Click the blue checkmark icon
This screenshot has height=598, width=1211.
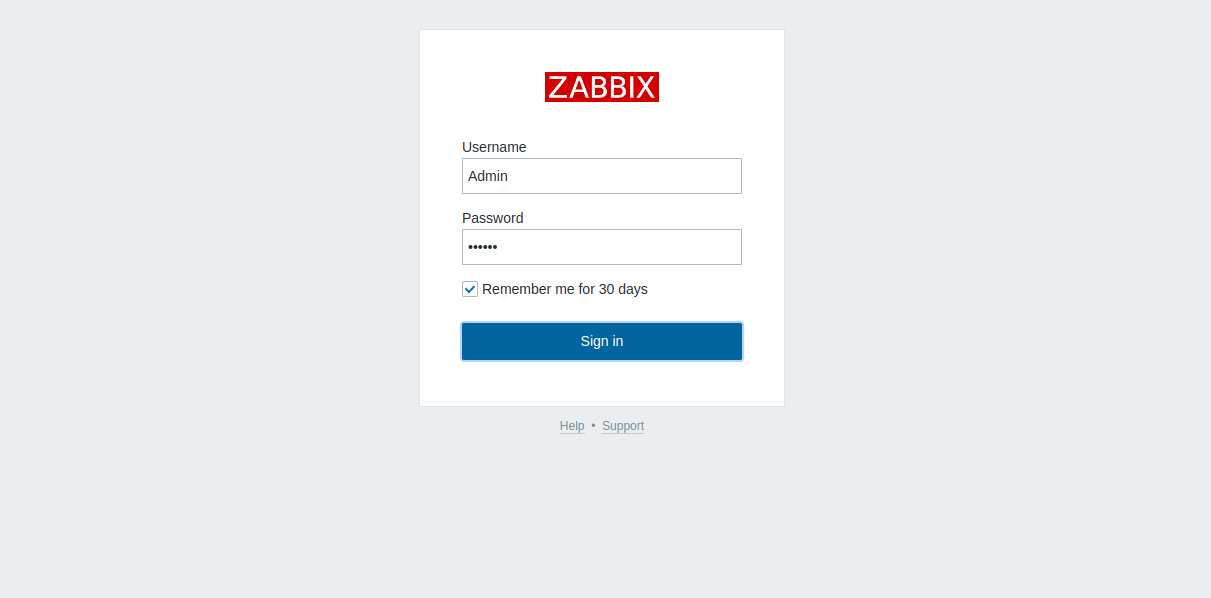point(470,289)
